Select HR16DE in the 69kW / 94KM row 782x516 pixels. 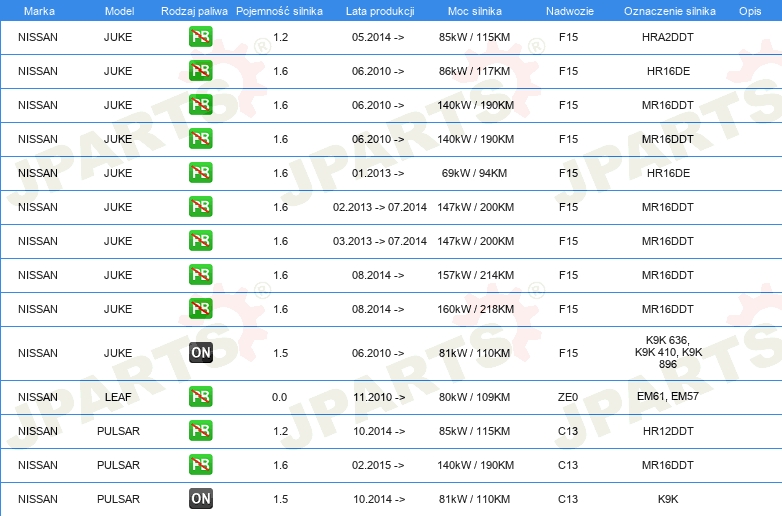[x=668, y=173]
